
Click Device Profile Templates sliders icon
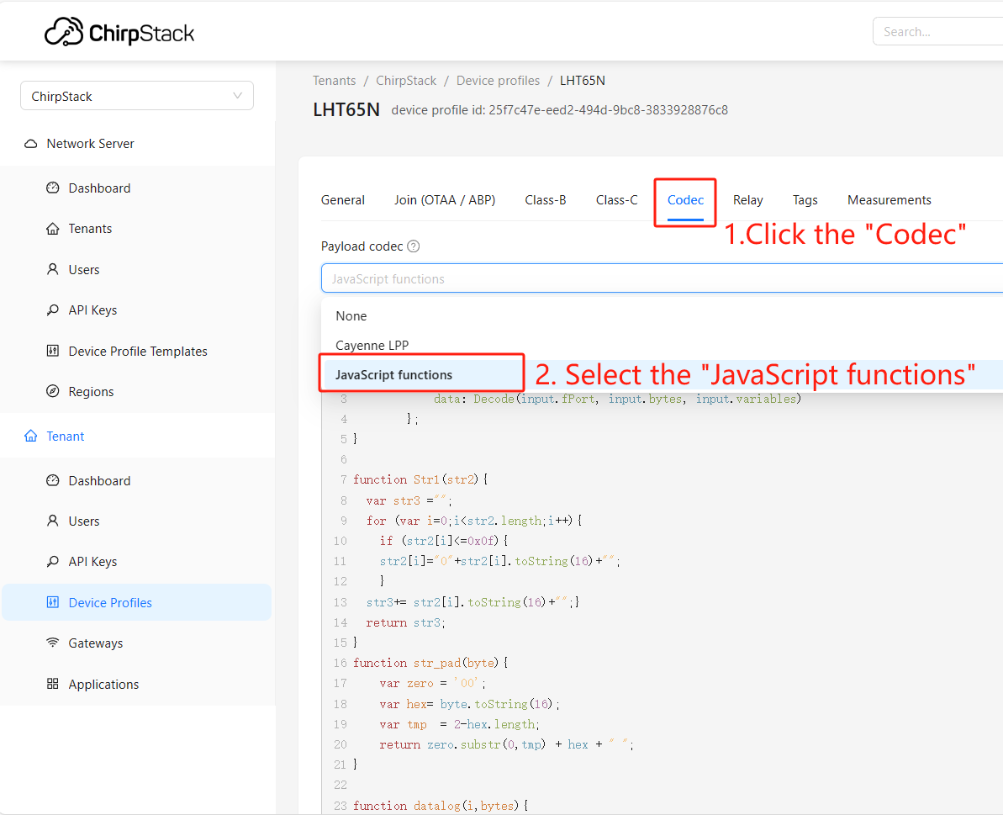[x=52, y=351]
